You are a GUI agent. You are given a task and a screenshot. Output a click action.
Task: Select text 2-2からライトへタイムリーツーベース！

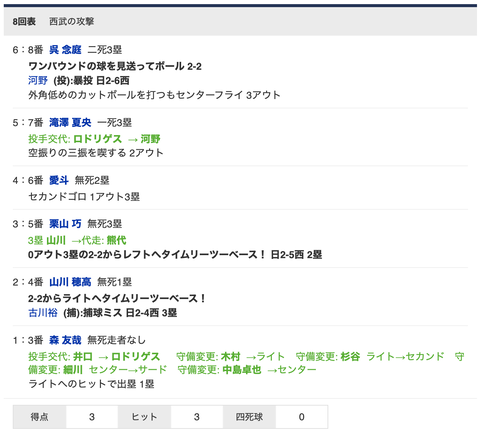tap(117, 298)
